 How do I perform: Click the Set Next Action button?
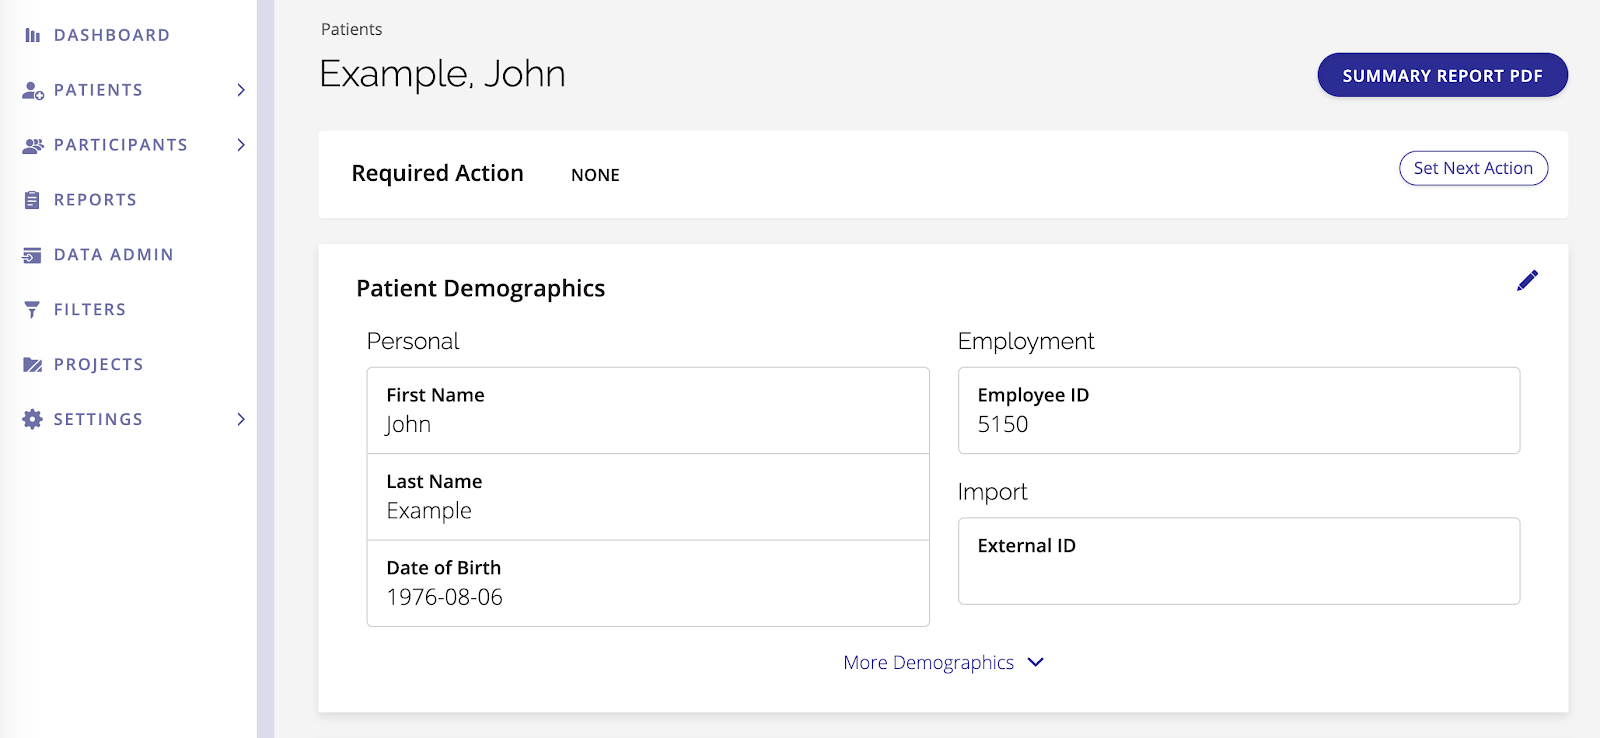coord(1473,168)
